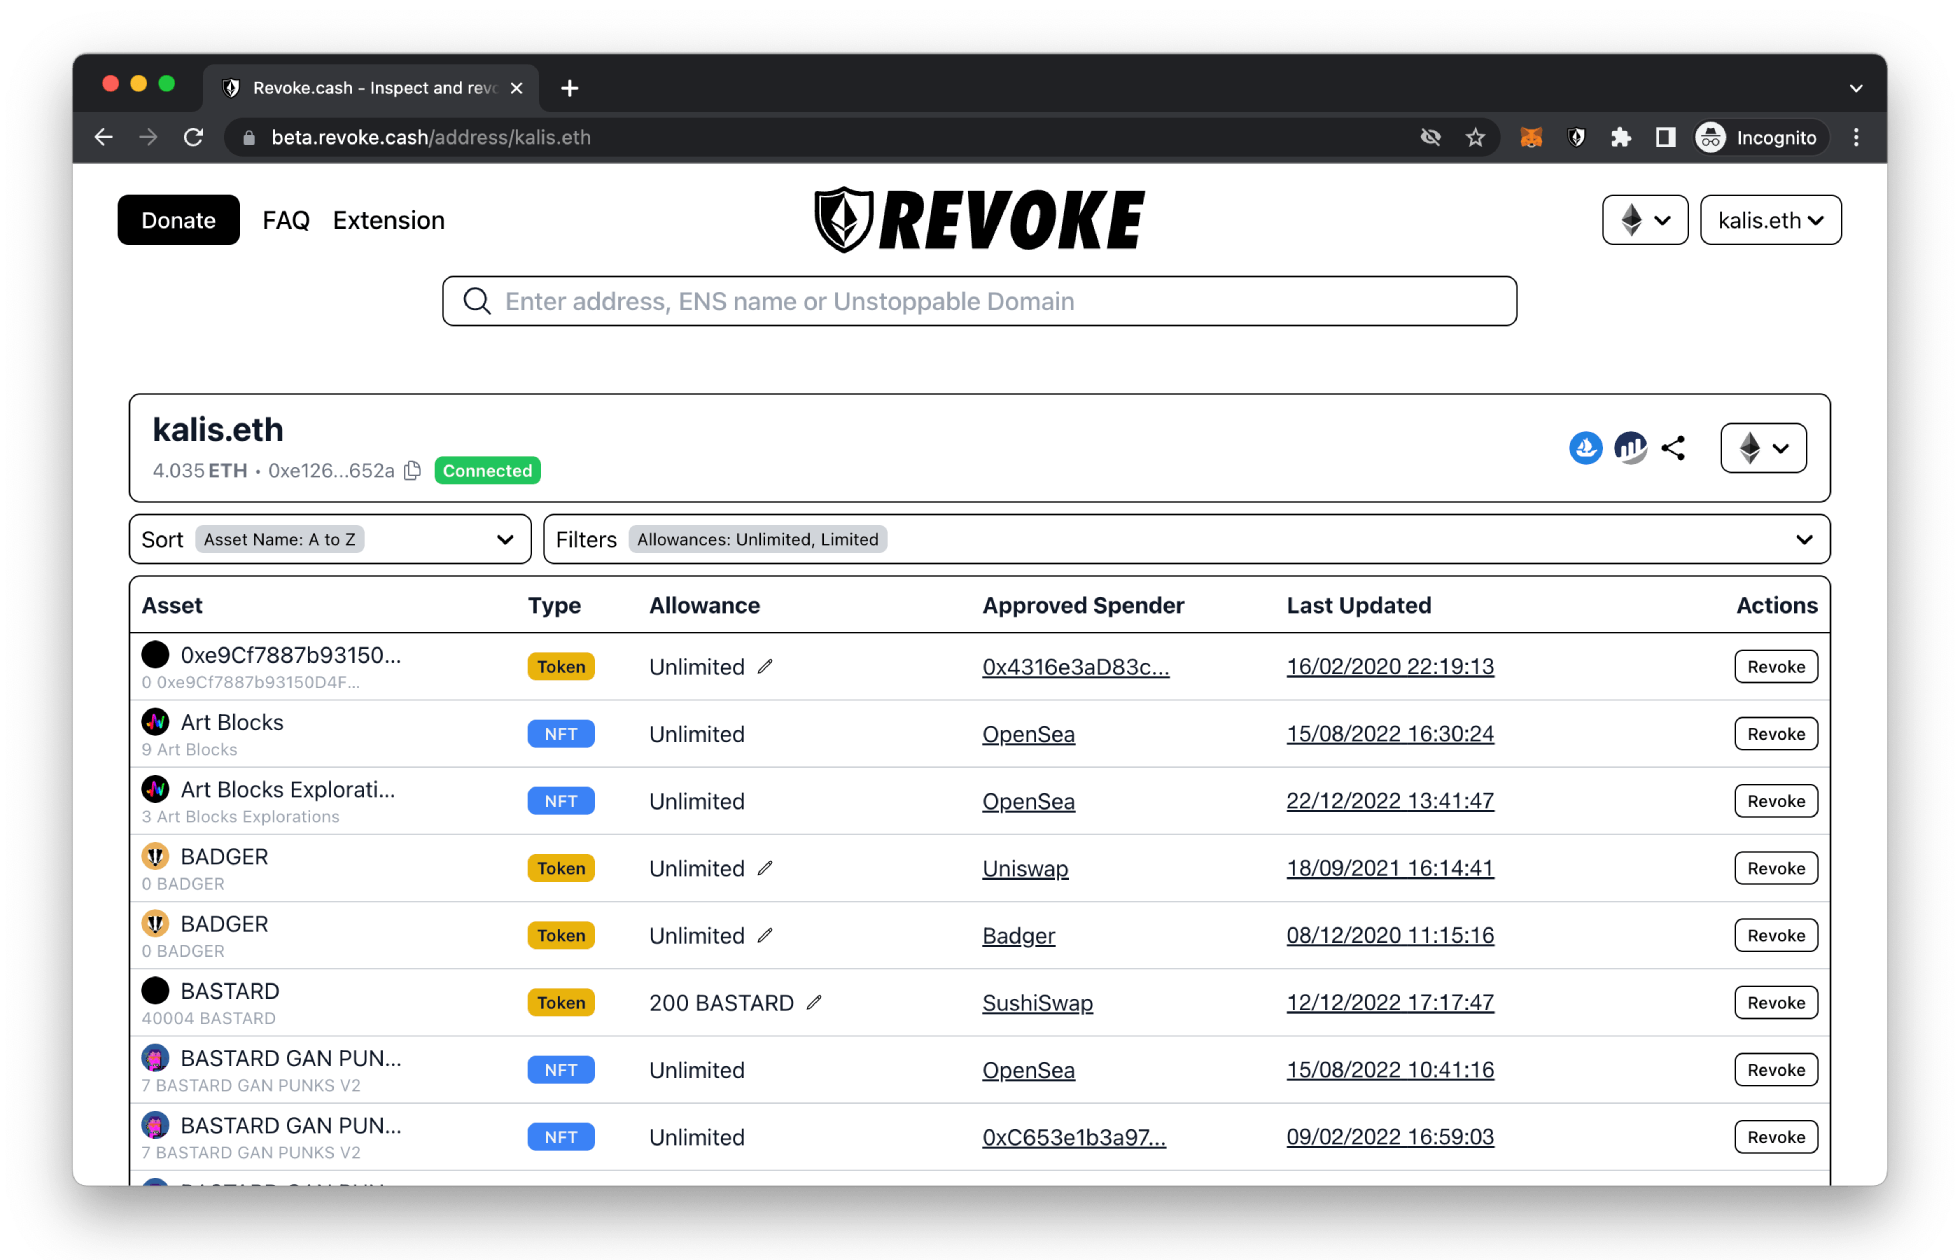Open the FAQ page
This screenshot has height=1260, width=1960.
click(x=286, y=220)
